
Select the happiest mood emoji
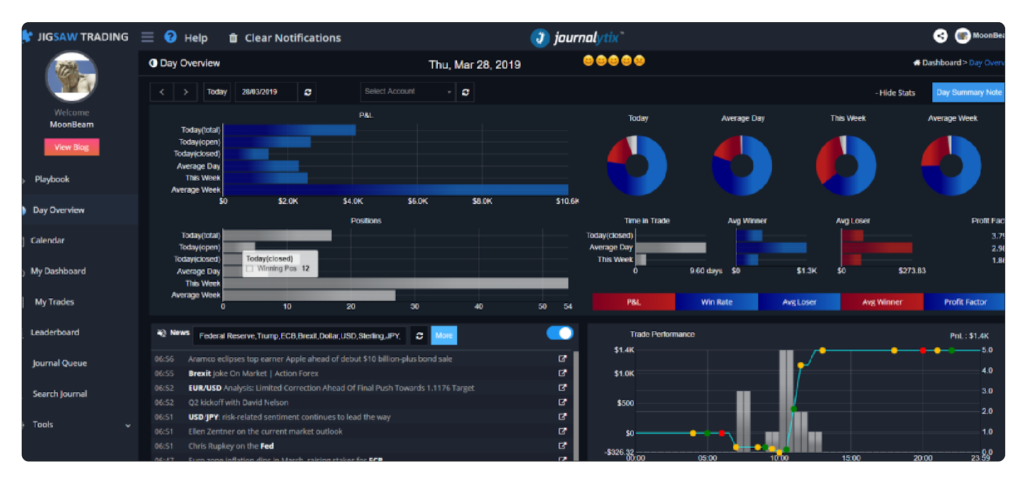[x=589, y=61]
